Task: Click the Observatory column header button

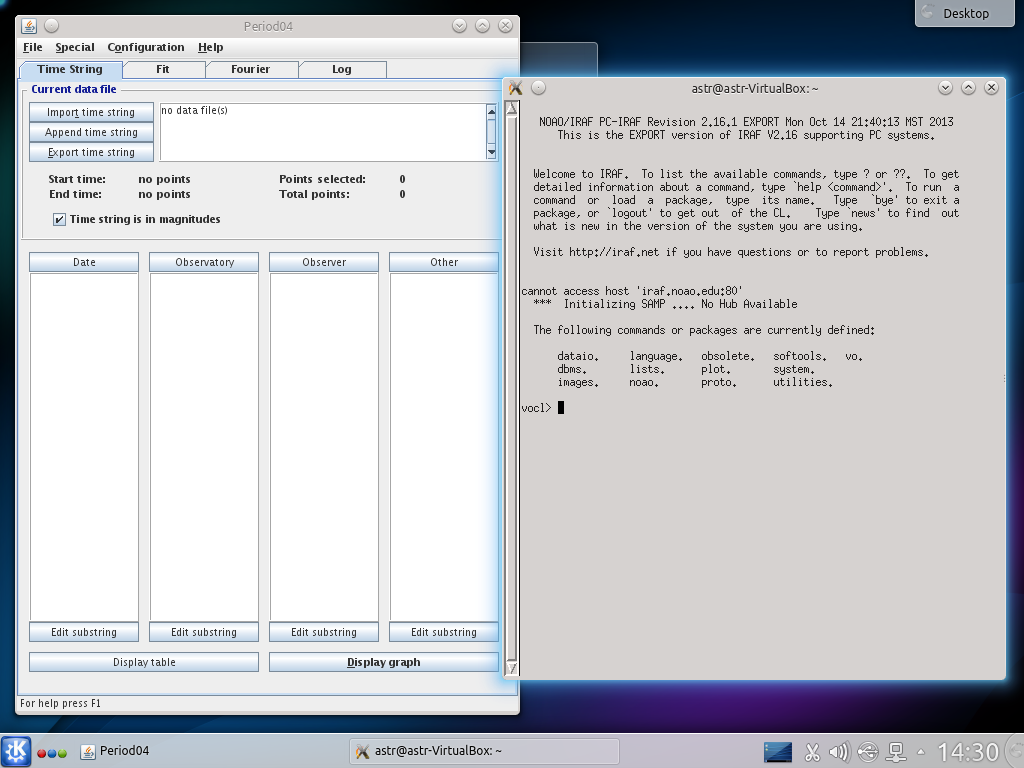Action: coord(204,262)
